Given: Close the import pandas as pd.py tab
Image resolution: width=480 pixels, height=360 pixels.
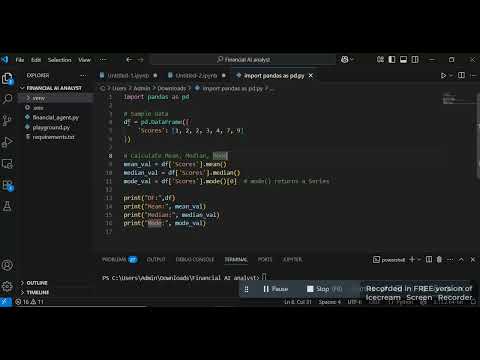Looking at the screenshot, I should tap(311, 76).
